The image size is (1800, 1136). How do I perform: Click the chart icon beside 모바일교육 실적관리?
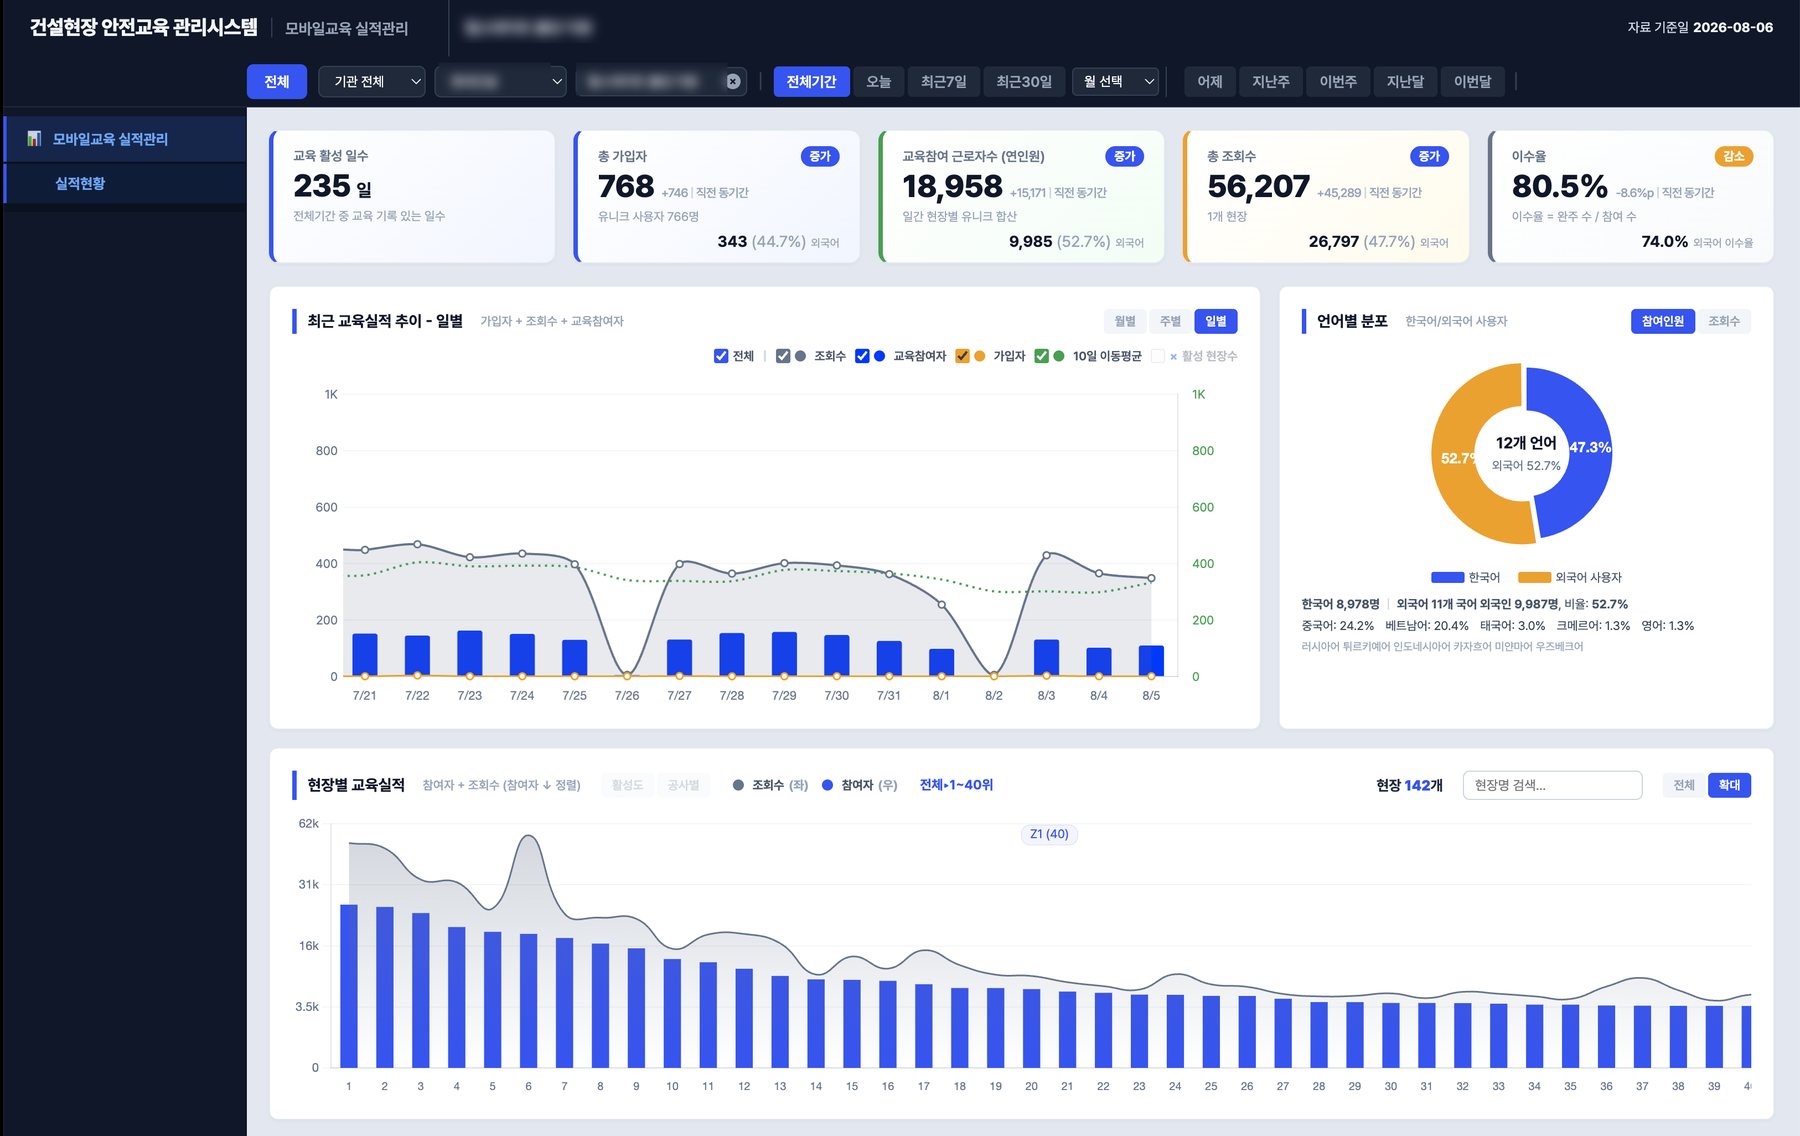click(x=34, y=139)
